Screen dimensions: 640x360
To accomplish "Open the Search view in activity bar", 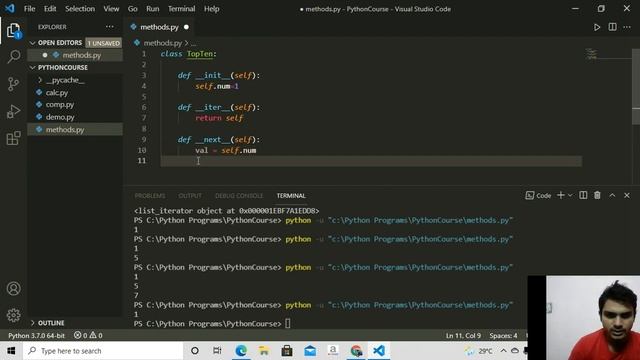I will 13,56.
